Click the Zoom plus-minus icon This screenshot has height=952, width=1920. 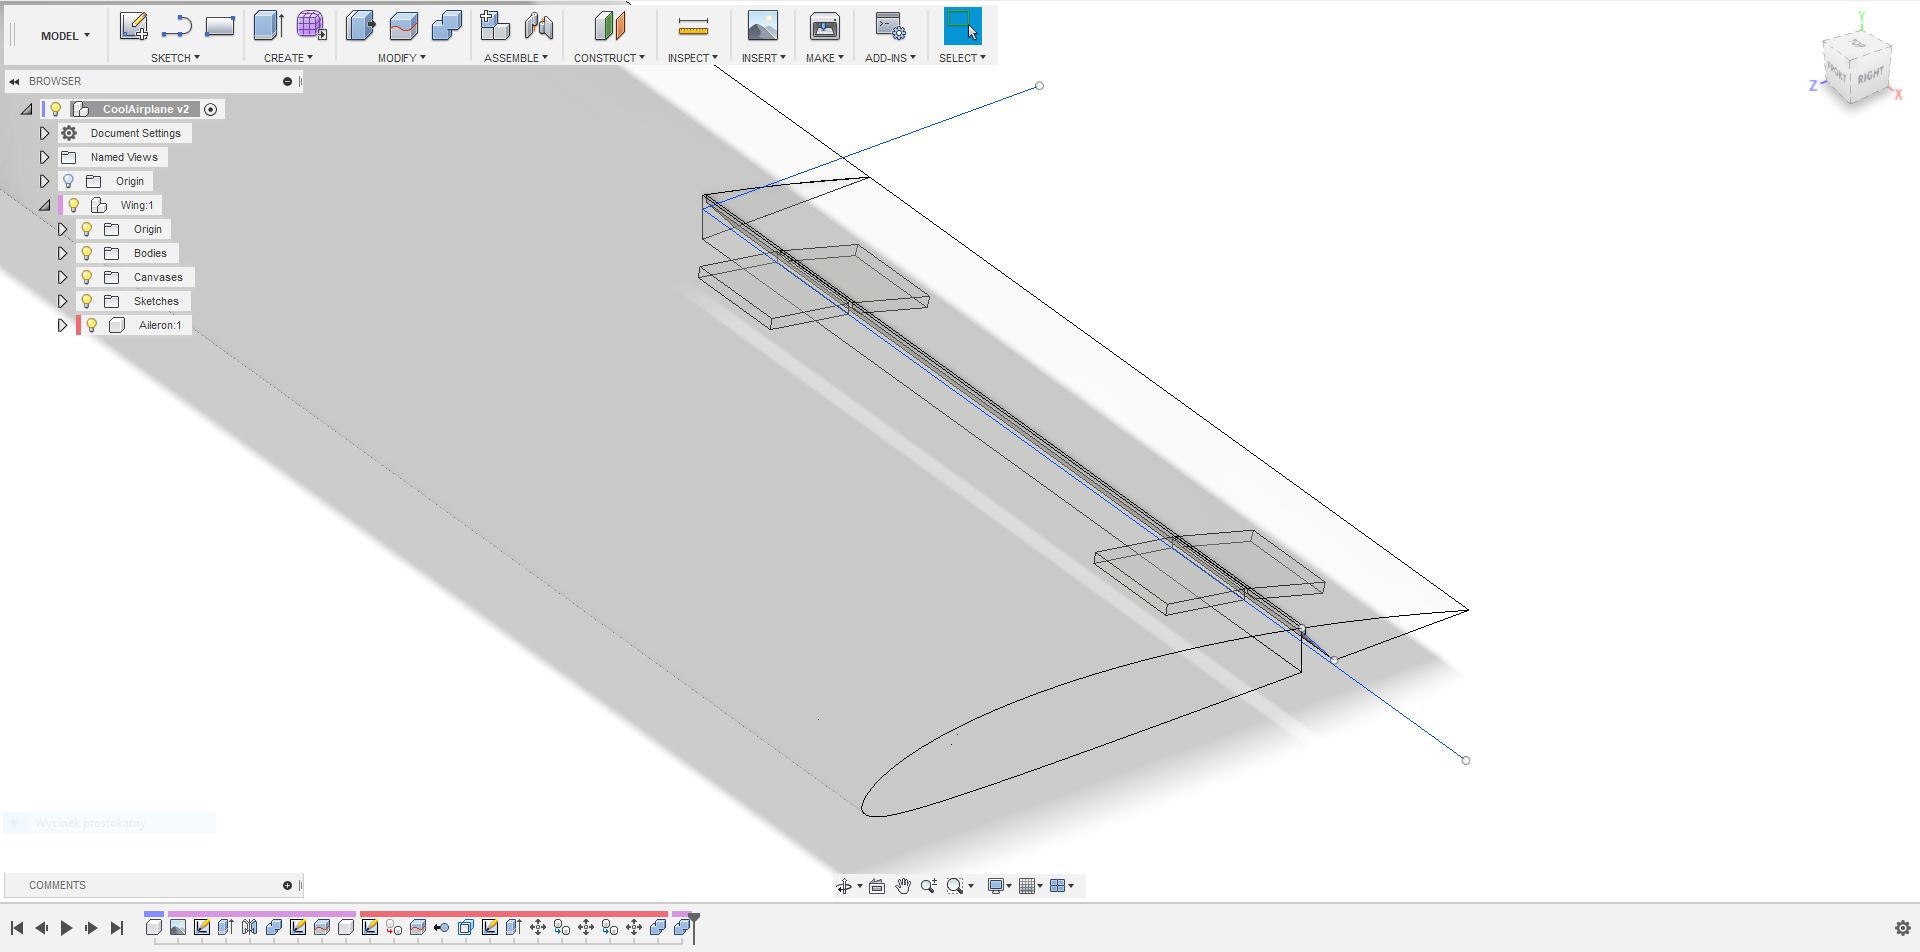(929, 886)
